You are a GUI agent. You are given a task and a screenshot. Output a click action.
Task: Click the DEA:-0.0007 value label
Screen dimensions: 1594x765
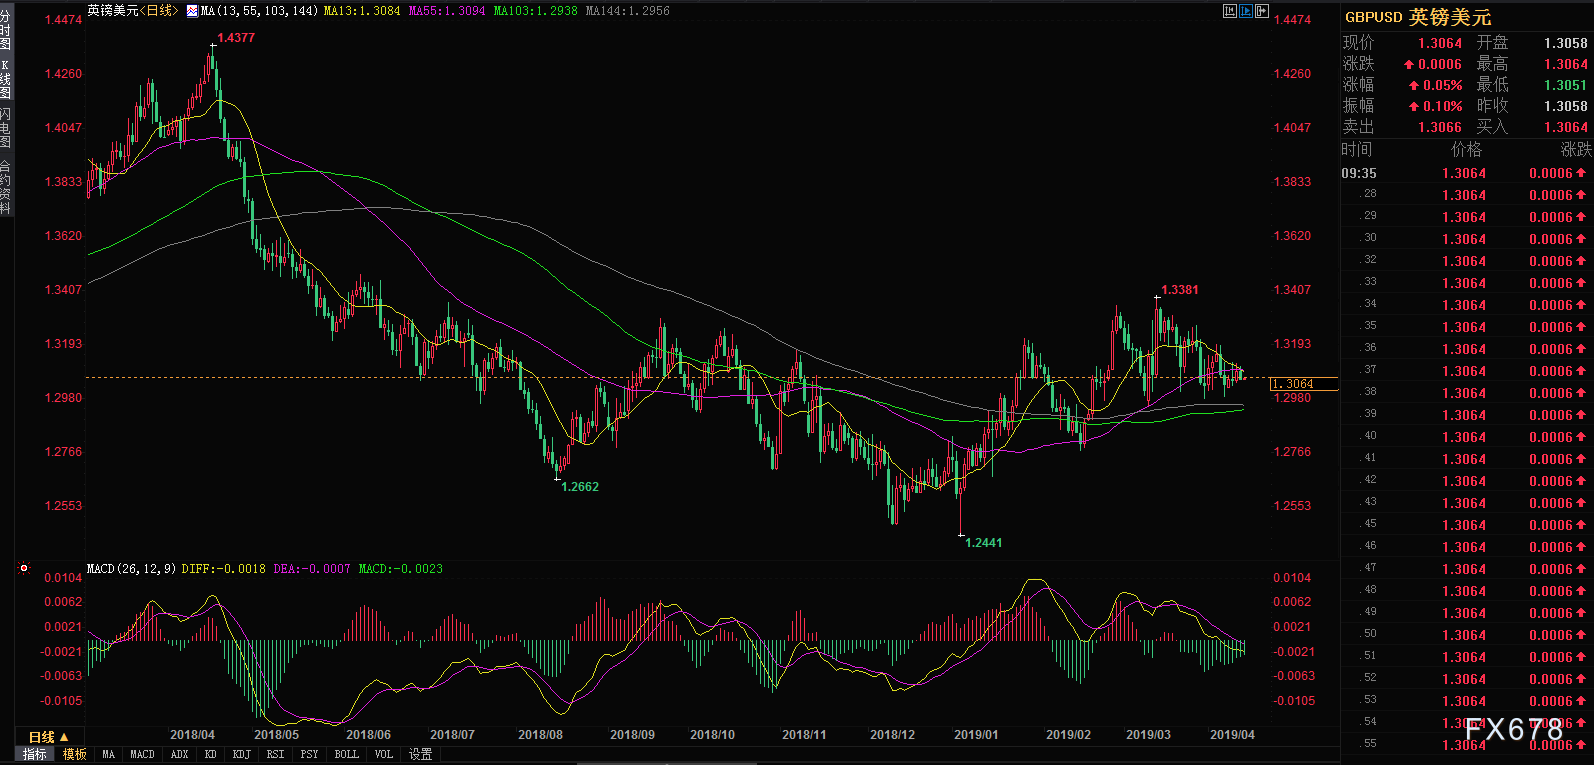click(312, 568)
